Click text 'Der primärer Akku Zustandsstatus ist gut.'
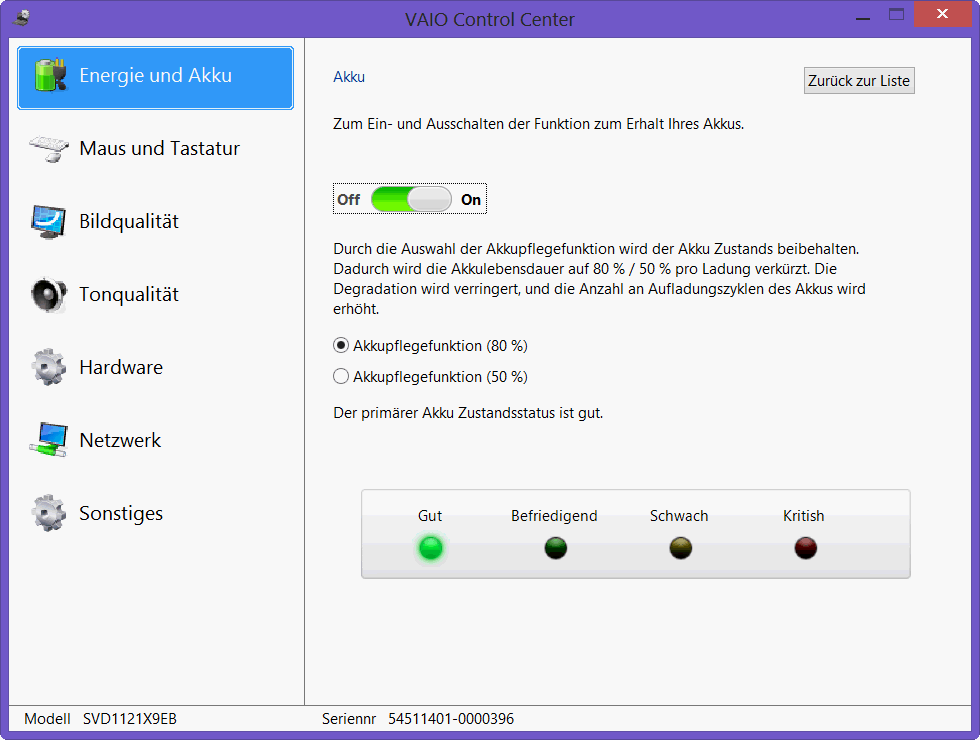 [468, 413]
